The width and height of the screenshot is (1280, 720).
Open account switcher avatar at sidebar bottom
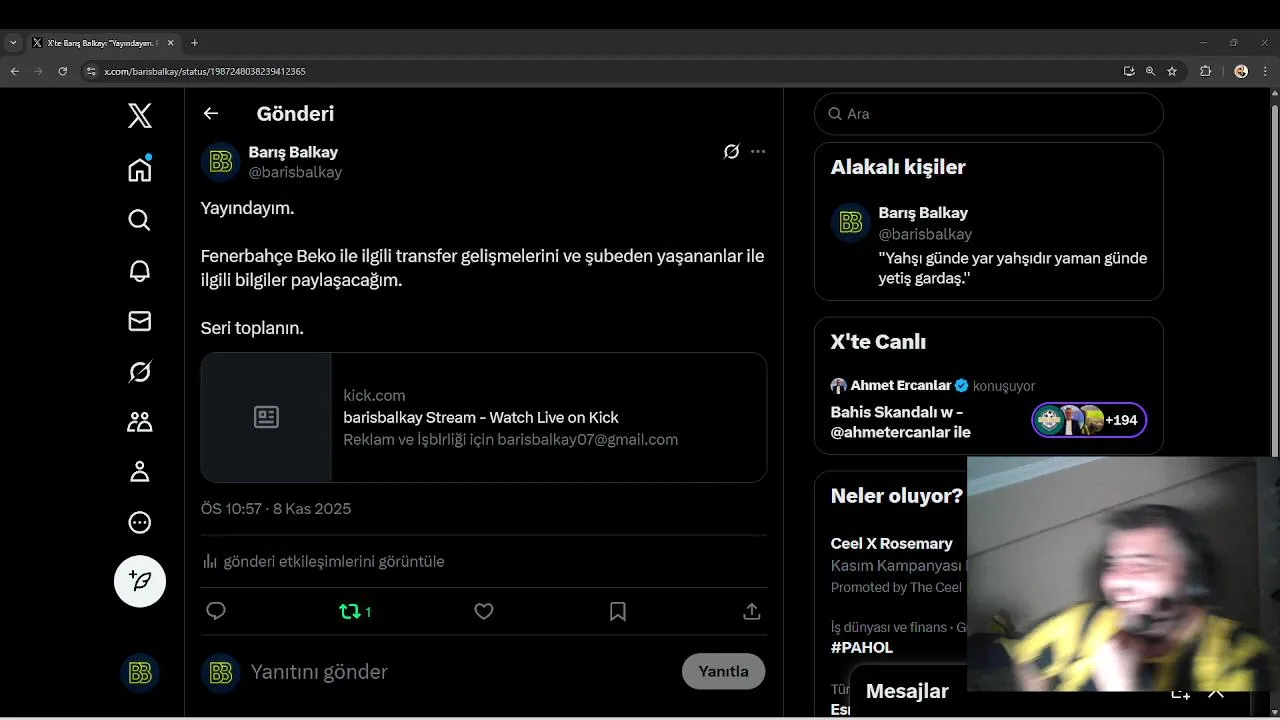point(140,674)
